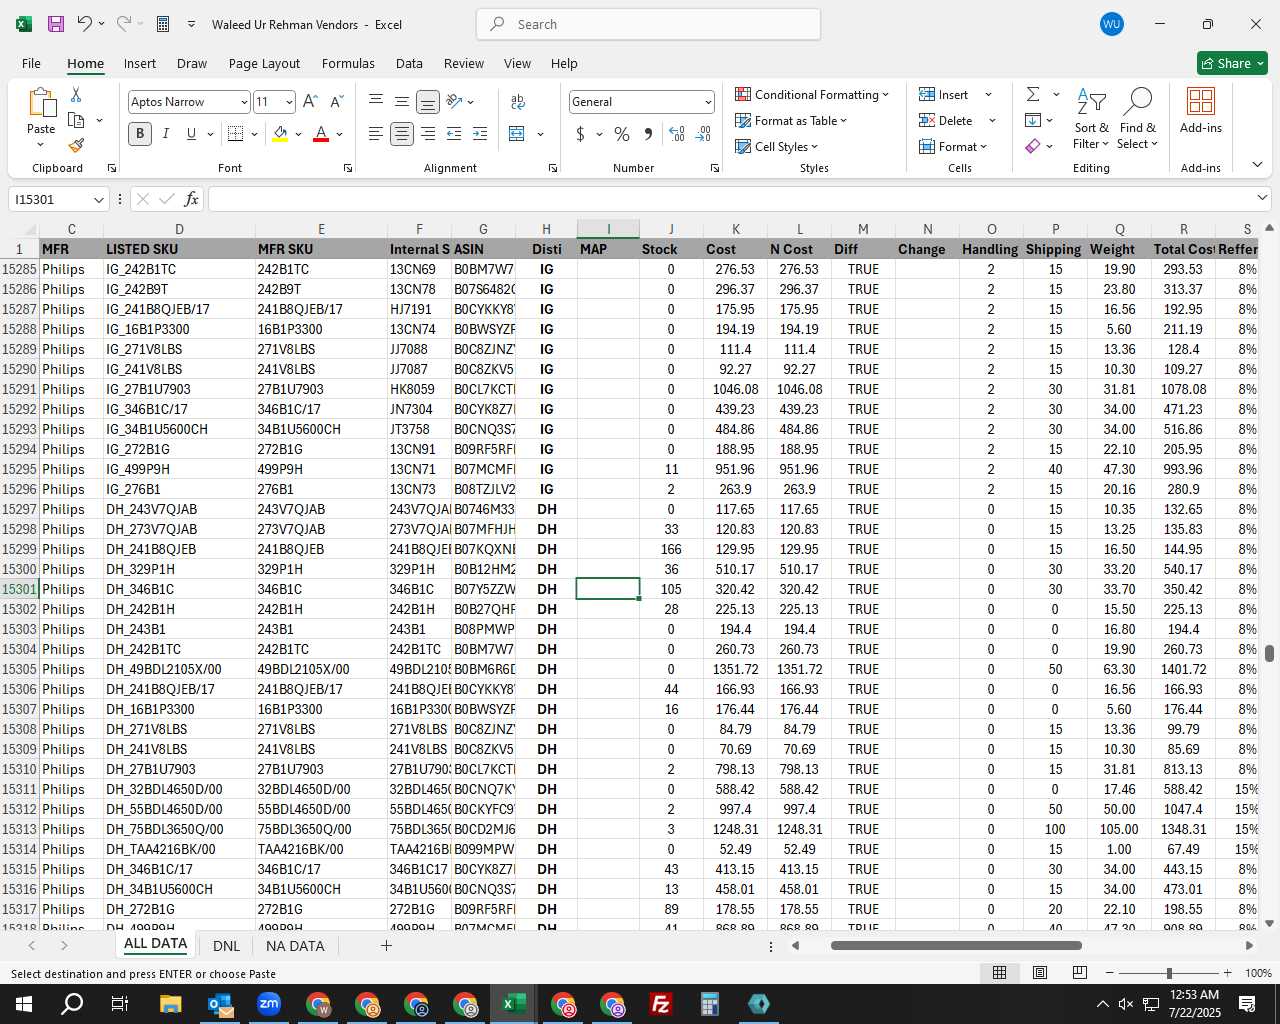
Task: Click the Format Painter brush icon
Action: 76,146
